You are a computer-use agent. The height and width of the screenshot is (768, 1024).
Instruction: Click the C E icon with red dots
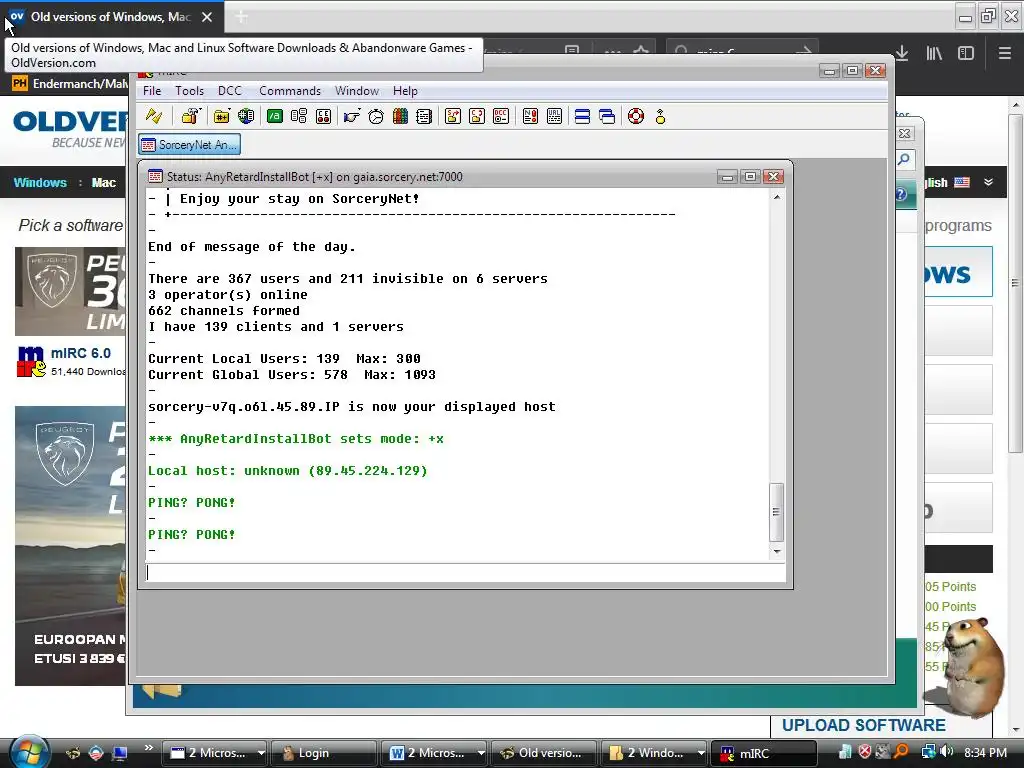click(x=323, y=116)
